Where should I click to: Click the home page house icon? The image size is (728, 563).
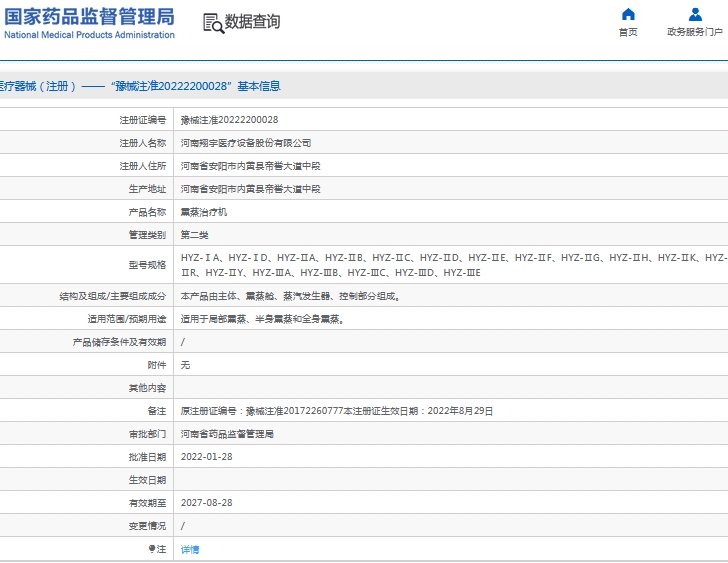[x=628, y=14]
